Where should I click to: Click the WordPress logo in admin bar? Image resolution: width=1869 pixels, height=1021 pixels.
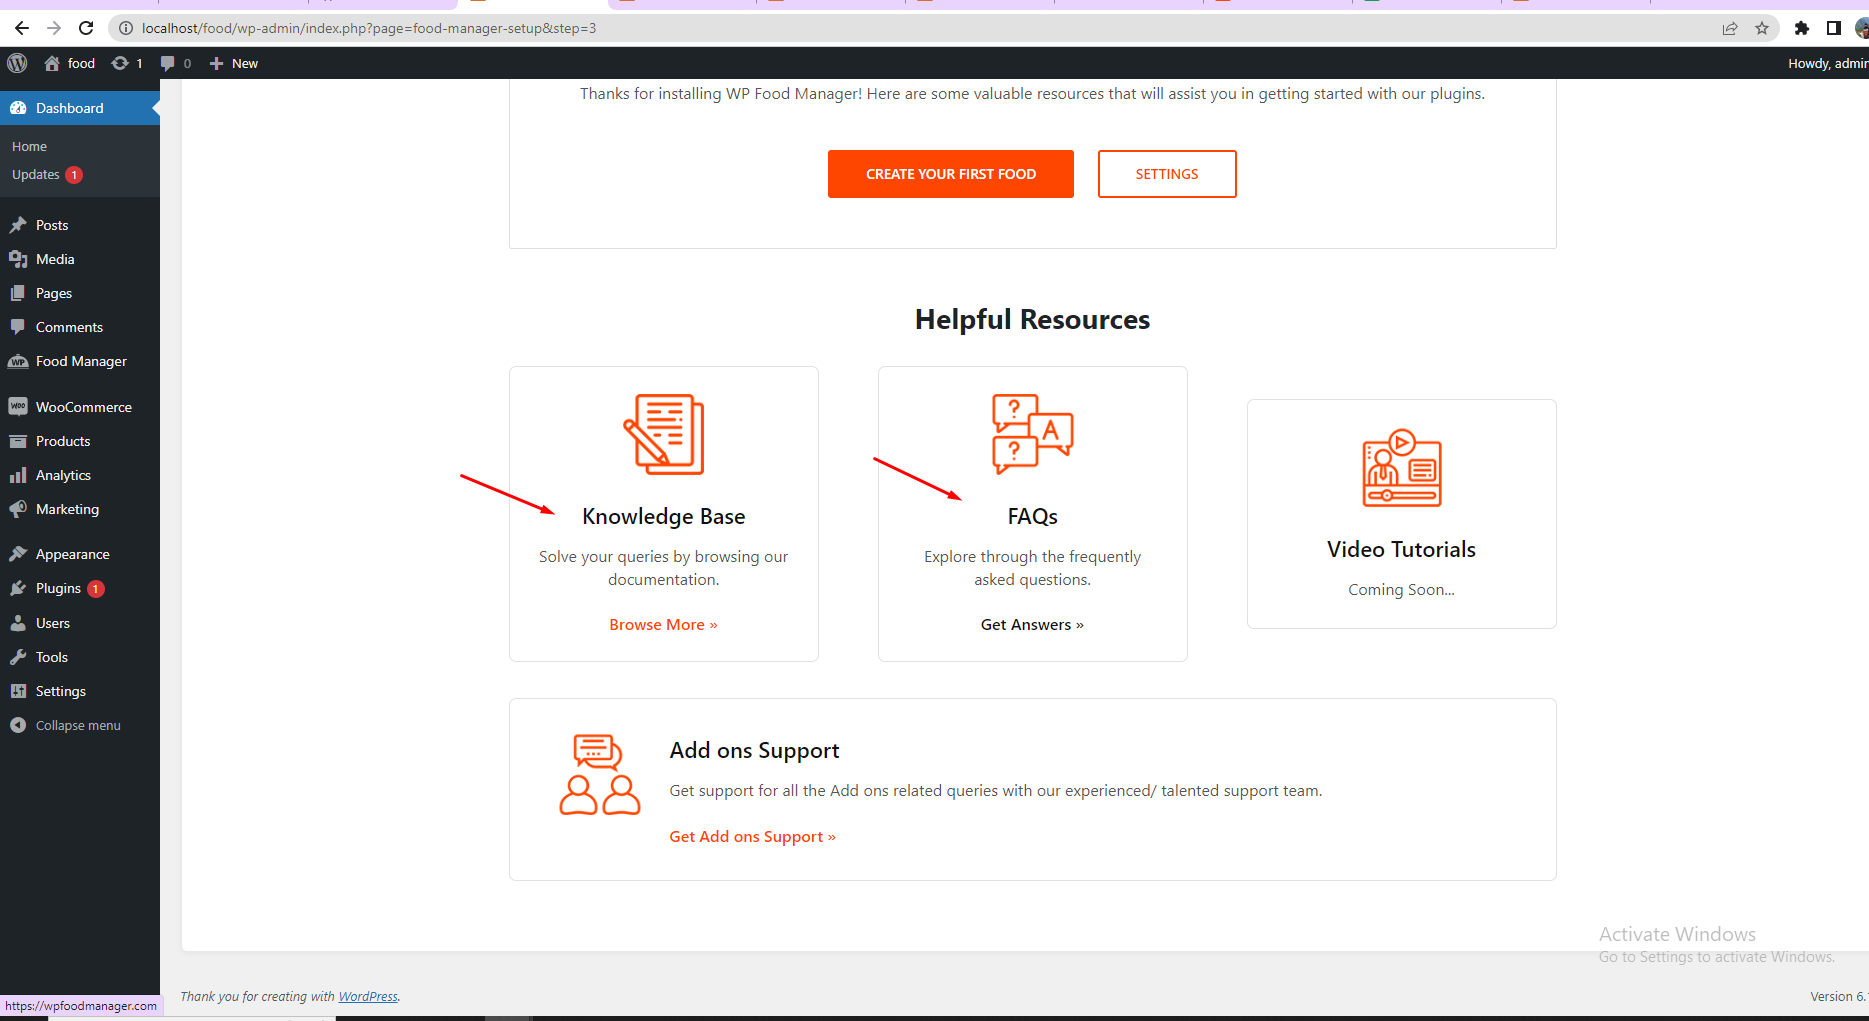(17, 63)
